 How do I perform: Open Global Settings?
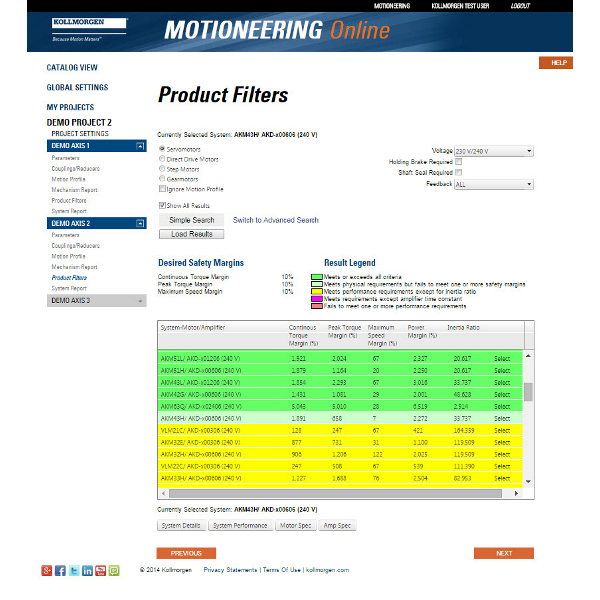(77, 88)
